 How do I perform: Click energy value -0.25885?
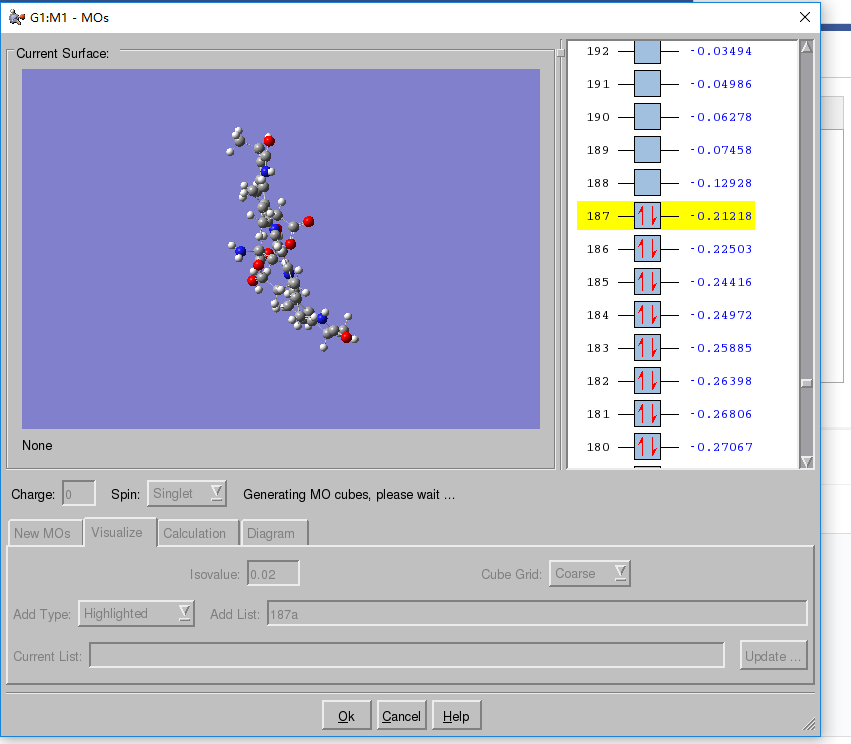(x=721, y=348)
